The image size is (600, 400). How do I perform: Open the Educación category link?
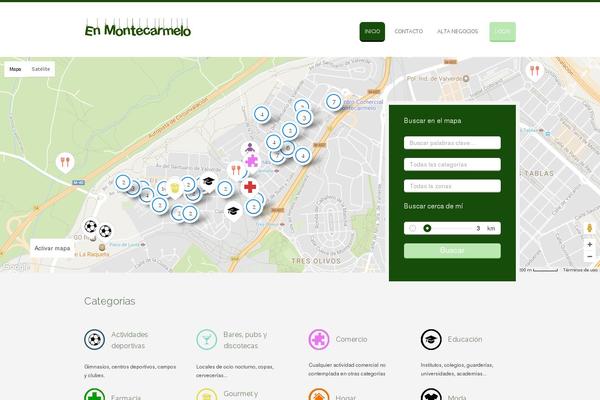(x=465, y=340)
